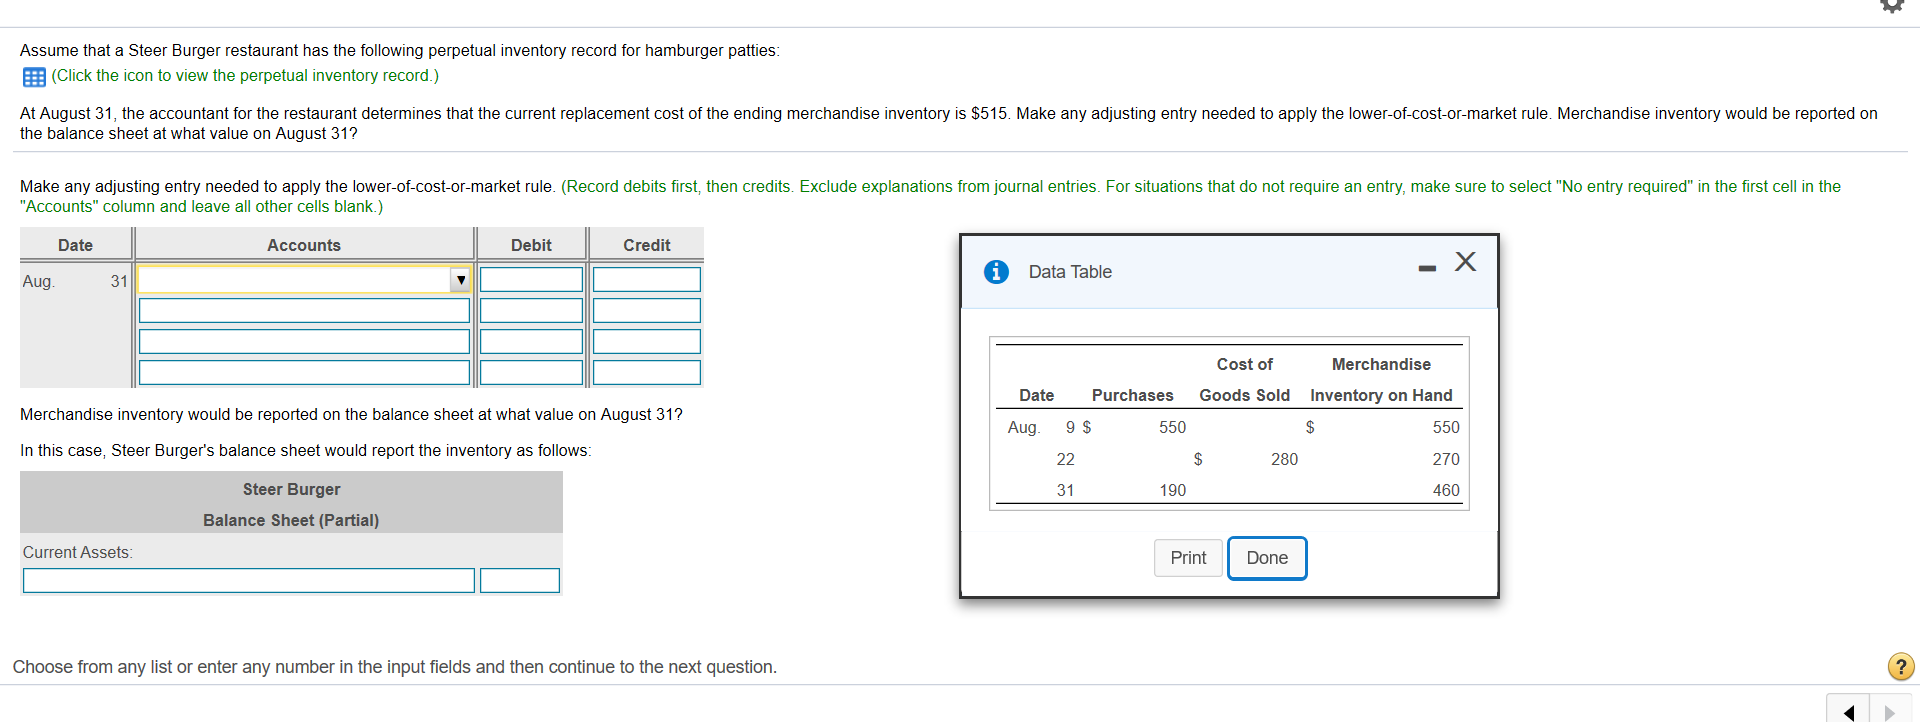This screenshot has height=722, width=1920.
Task: Open the help question mark icon
Action: coord(1900,666)
